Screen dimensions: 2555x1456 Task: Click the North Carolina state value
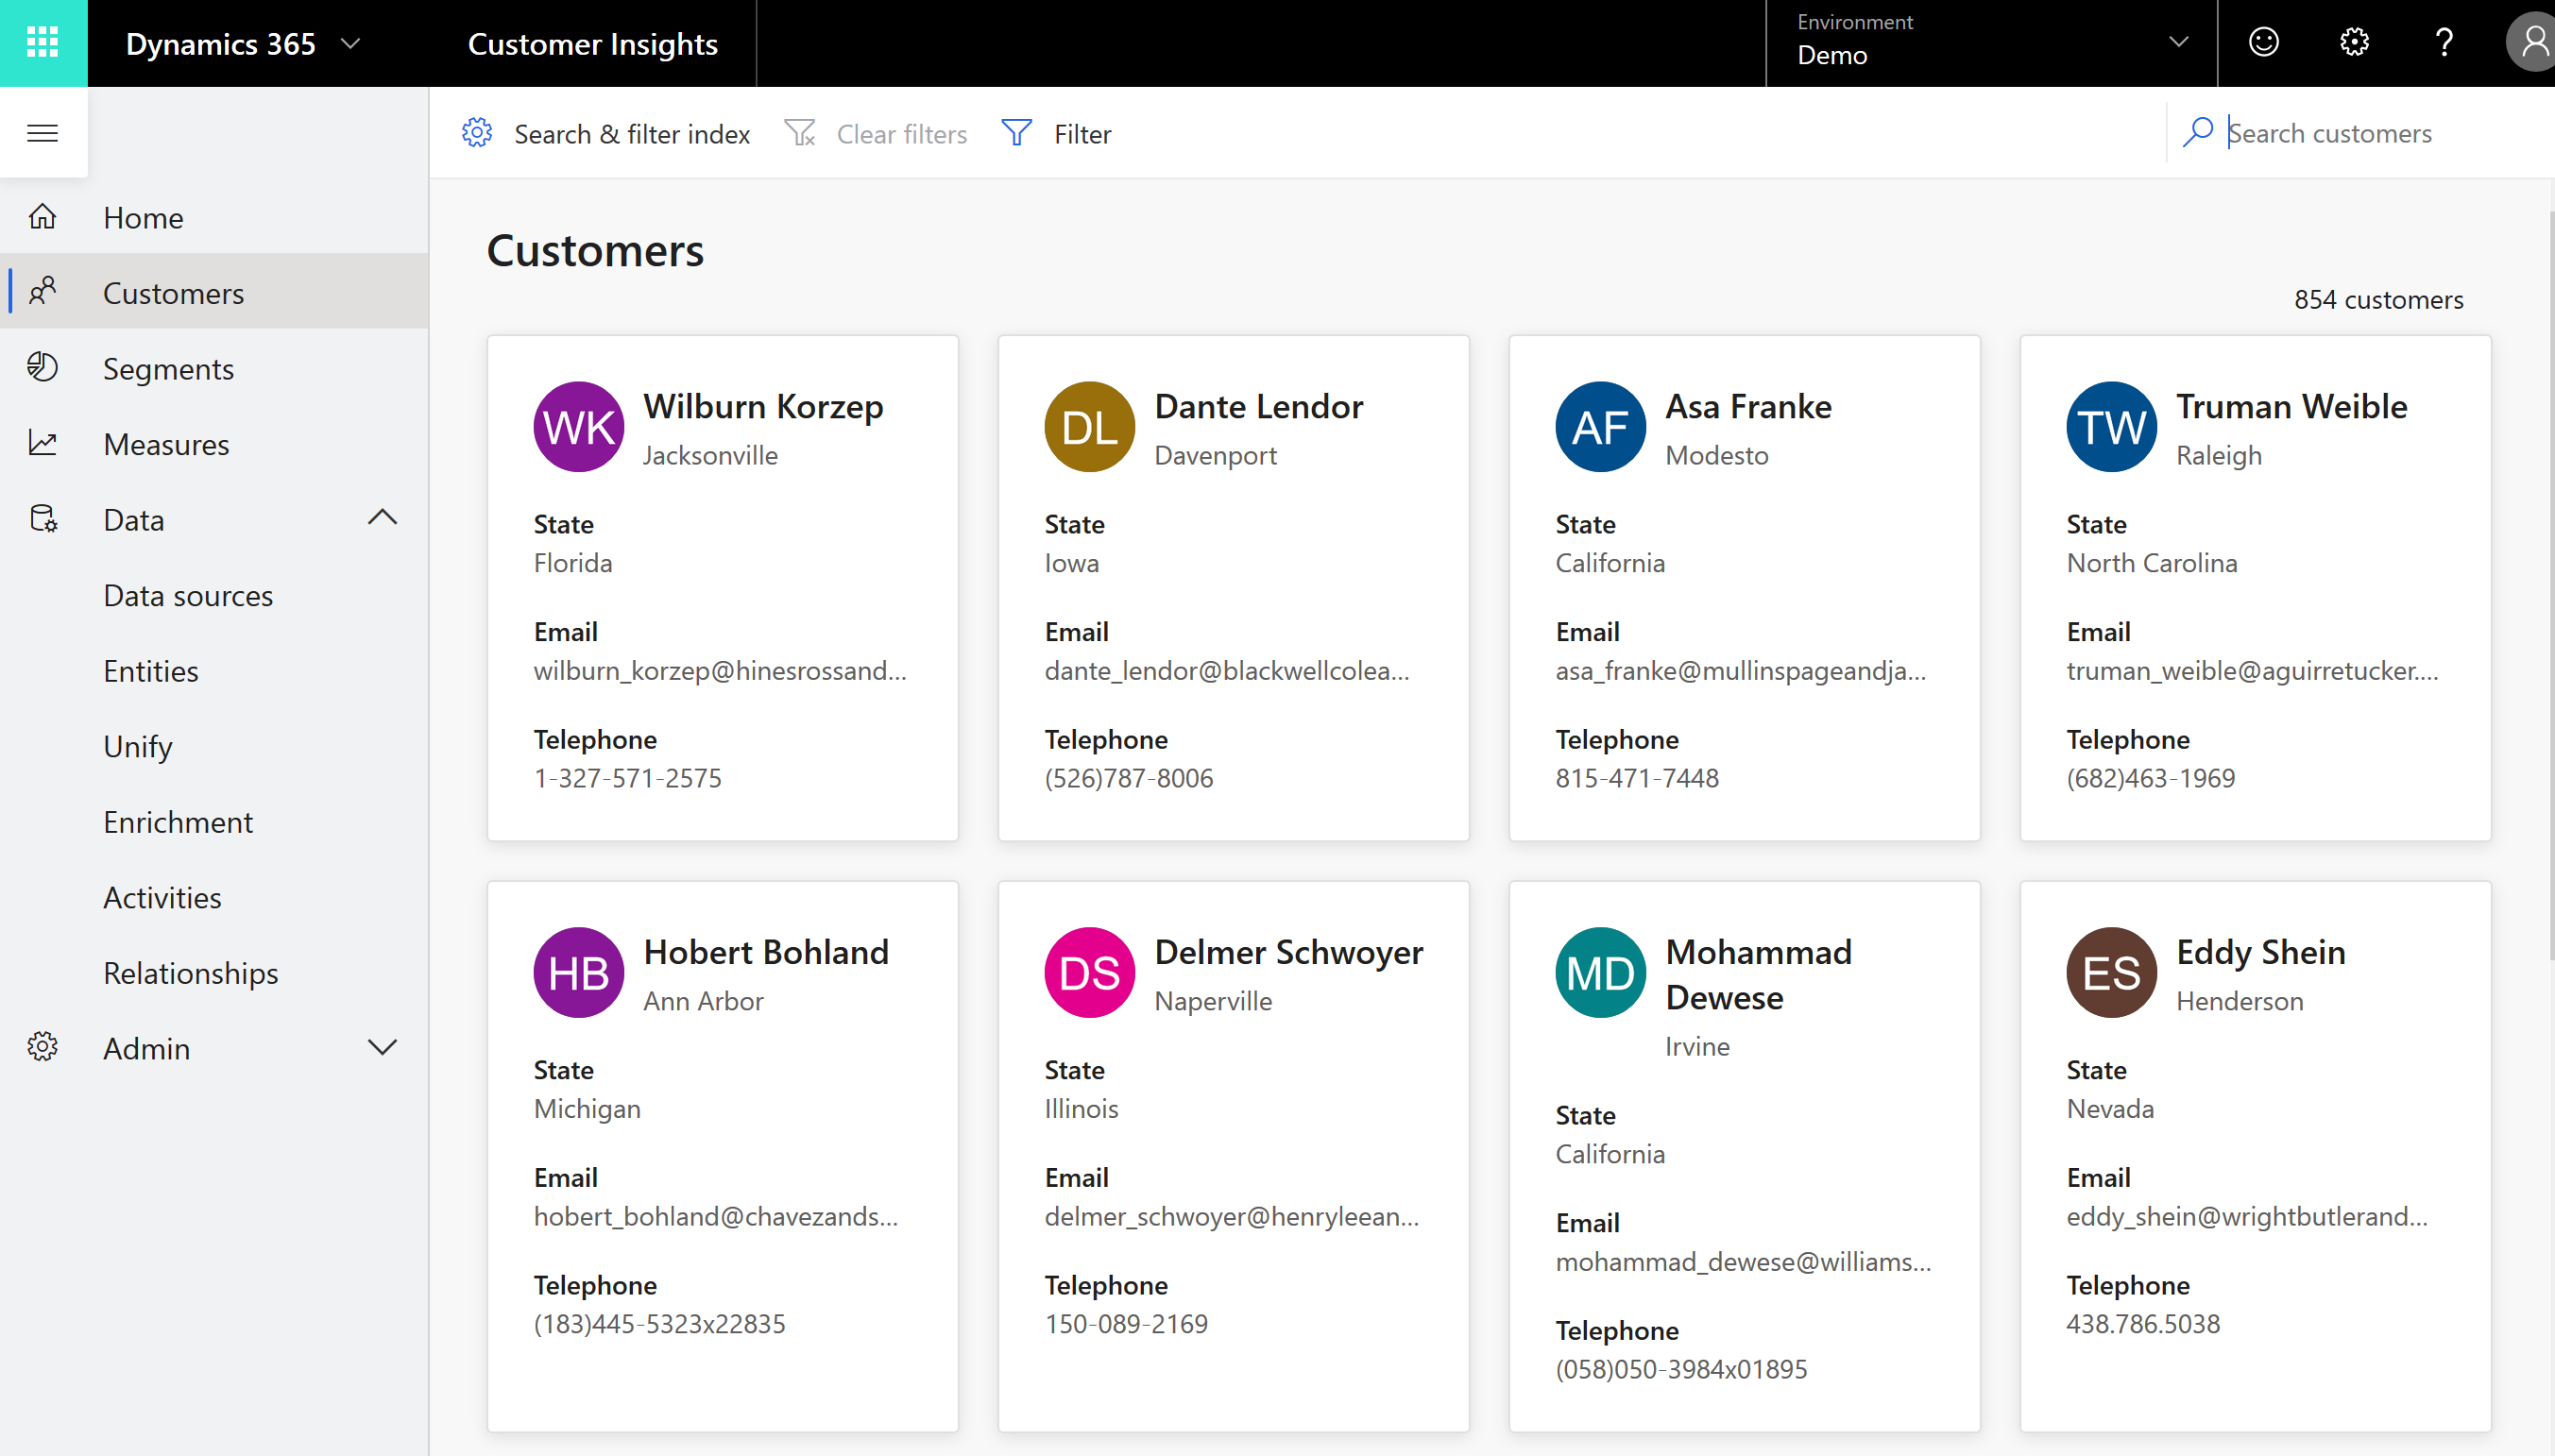[2152, 562]
